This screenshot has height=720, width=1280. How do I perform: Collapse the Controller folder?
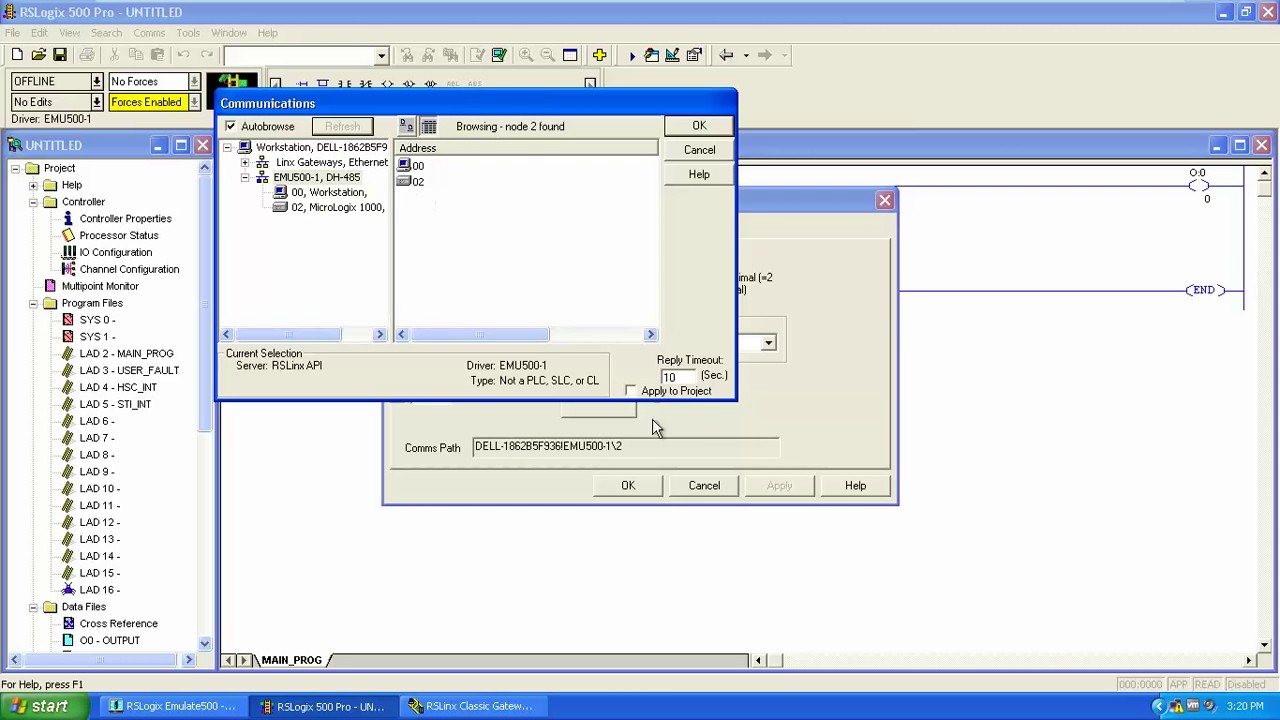click(33, 202)
